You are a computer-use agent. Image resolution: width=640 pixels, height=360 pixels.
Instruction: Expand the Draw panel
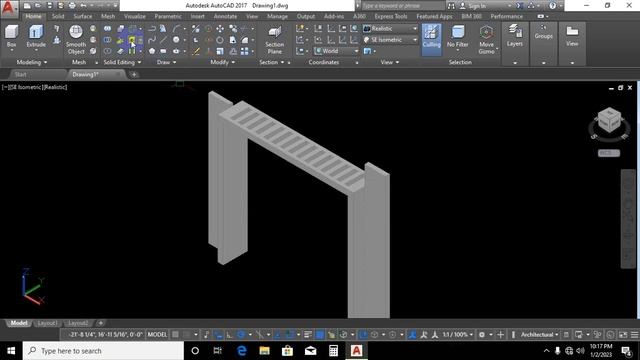pos(167,62)
